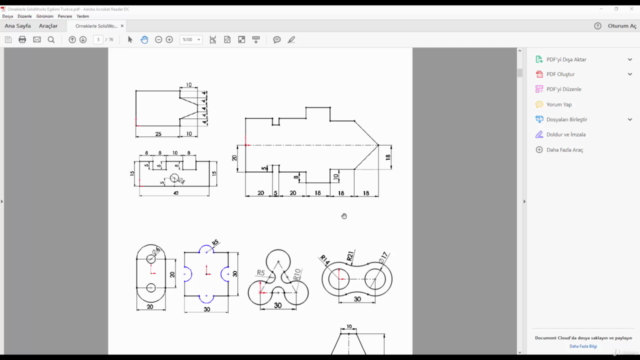Open the Pencere menu
Image resolution: width=640 pixels, height=360 pixels.
pyautogui.click(x=65, y=16)
